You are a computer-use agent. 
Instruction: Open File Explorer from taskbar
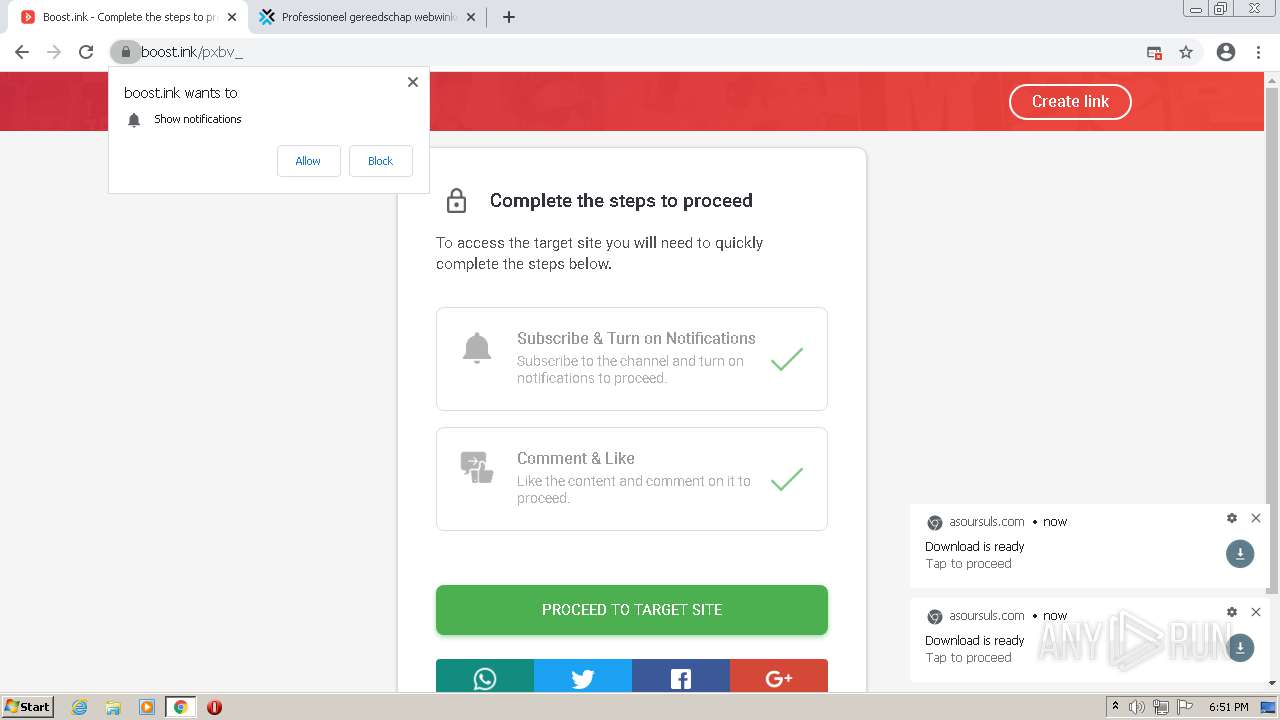tap(113, 707)
